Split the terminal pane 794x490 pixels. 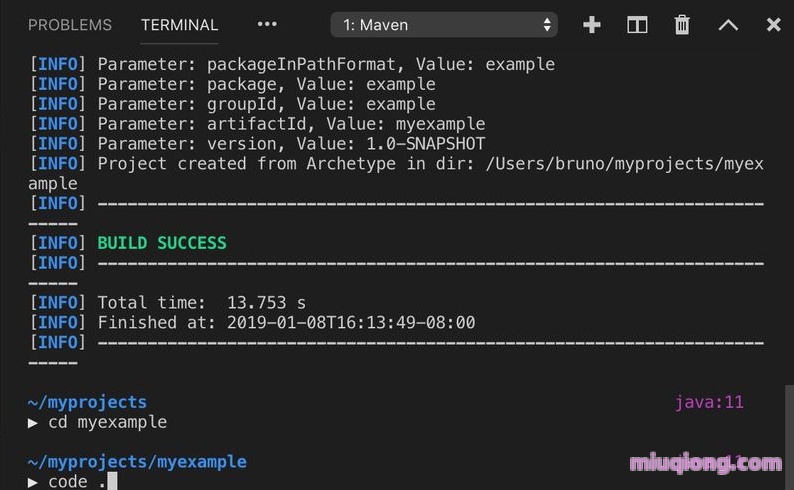click(x=637, y=25)
